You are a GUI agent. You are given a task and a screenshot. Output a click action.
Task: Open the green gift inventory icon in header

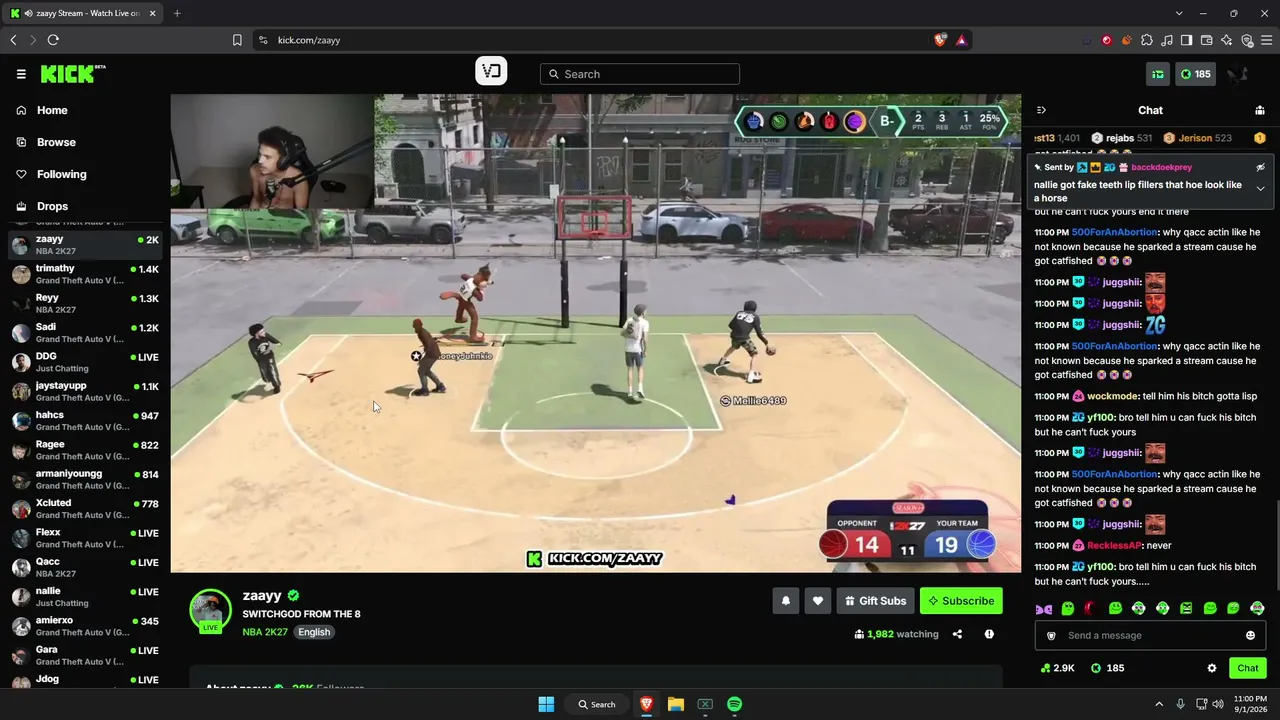point(1158,74)
